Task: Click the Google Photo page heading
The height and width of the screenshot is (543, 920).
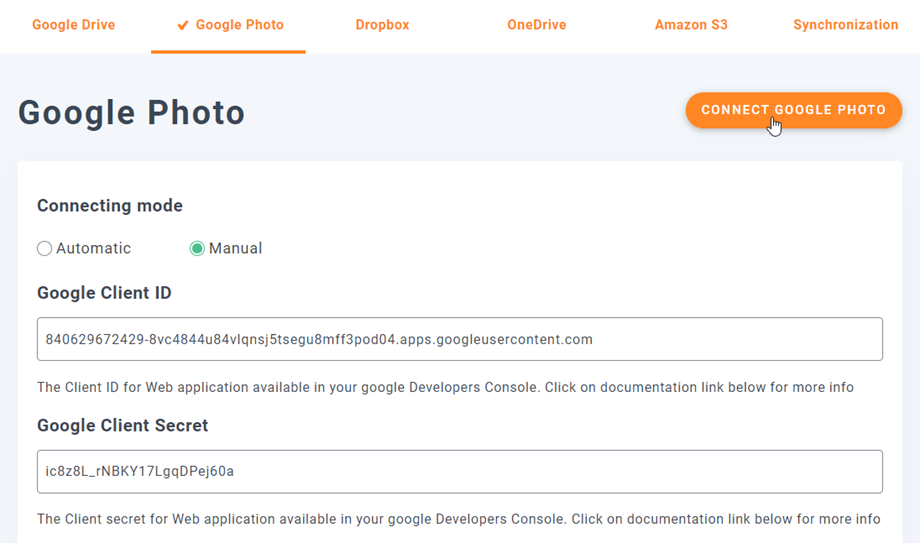Action: tap(132, 113)
